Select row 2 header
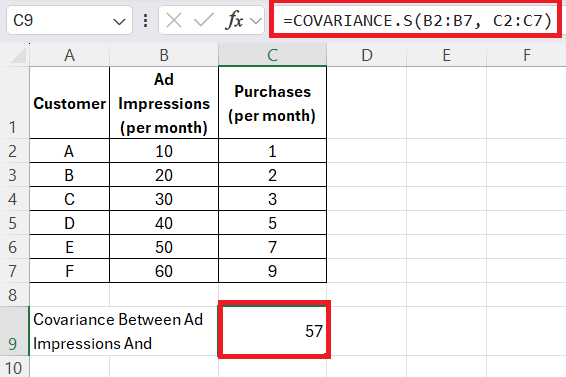 pos(14,151)
